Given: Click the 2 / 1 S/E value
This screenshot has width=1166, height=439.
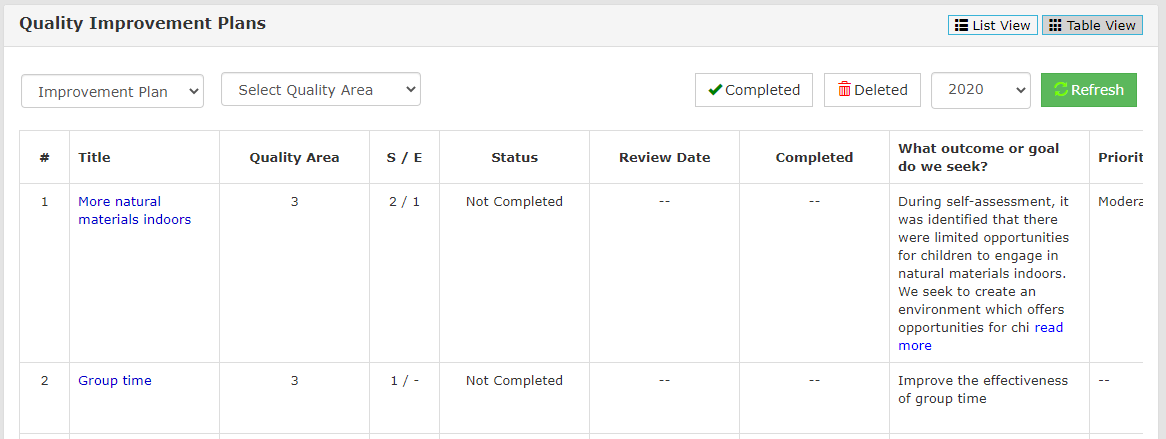Looking at the screenshot, I should 404,201.
